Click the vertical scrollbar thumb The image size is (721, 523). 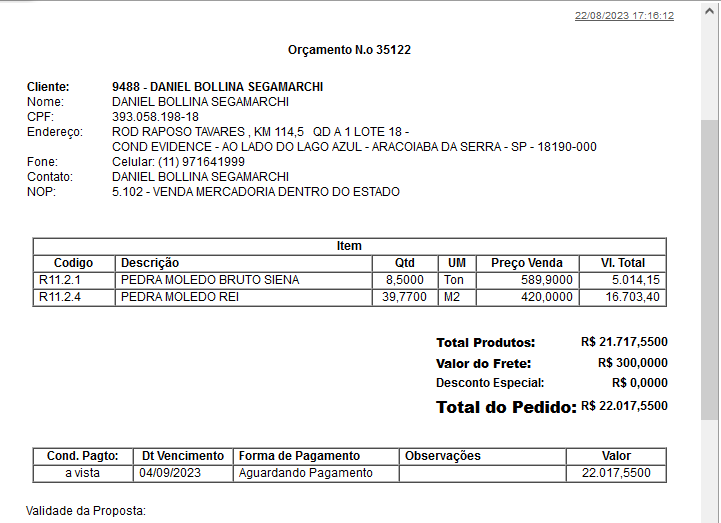[709, 270]
